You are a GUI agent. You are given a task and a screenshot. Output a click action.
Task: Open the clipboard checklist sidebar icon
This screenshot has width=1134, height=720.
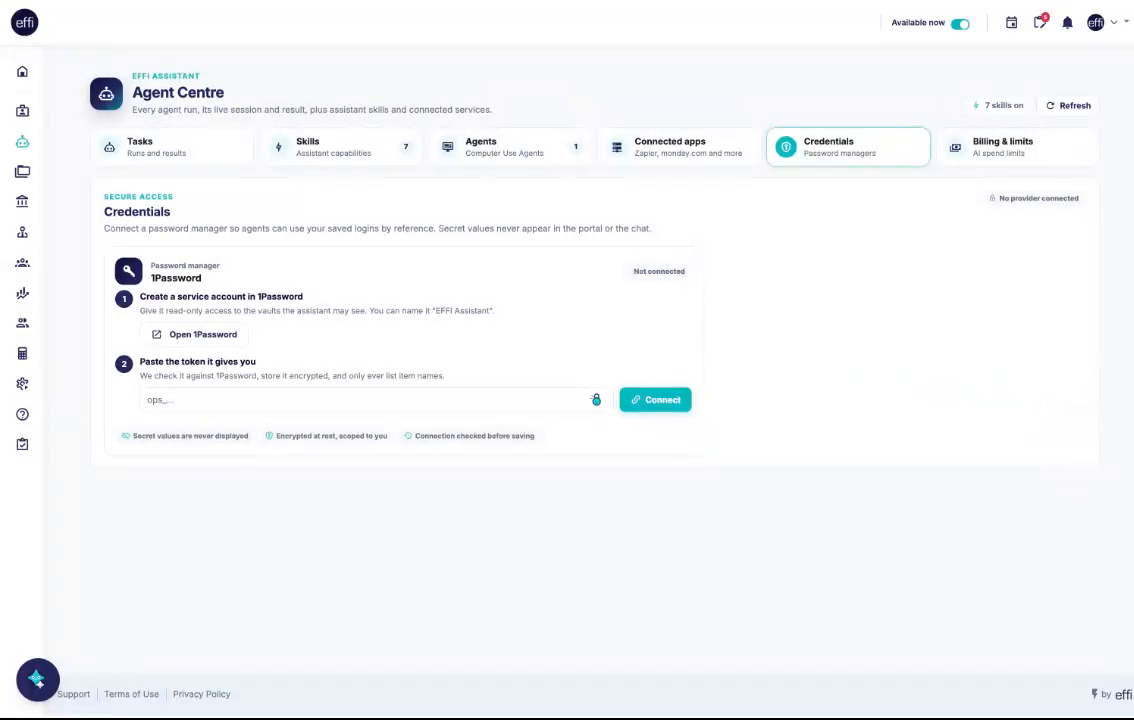click(22, 444)
